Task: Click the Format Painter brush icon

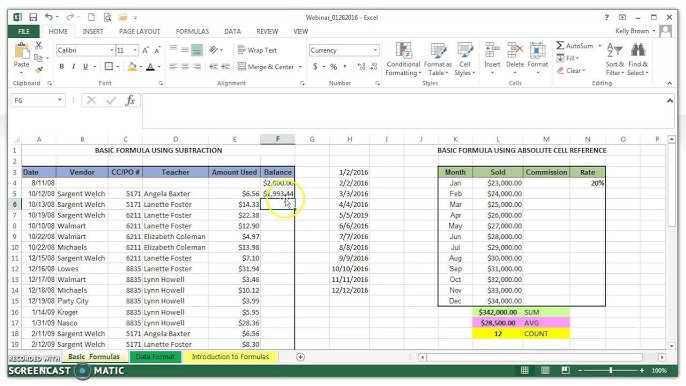Action: click(38, 70)
